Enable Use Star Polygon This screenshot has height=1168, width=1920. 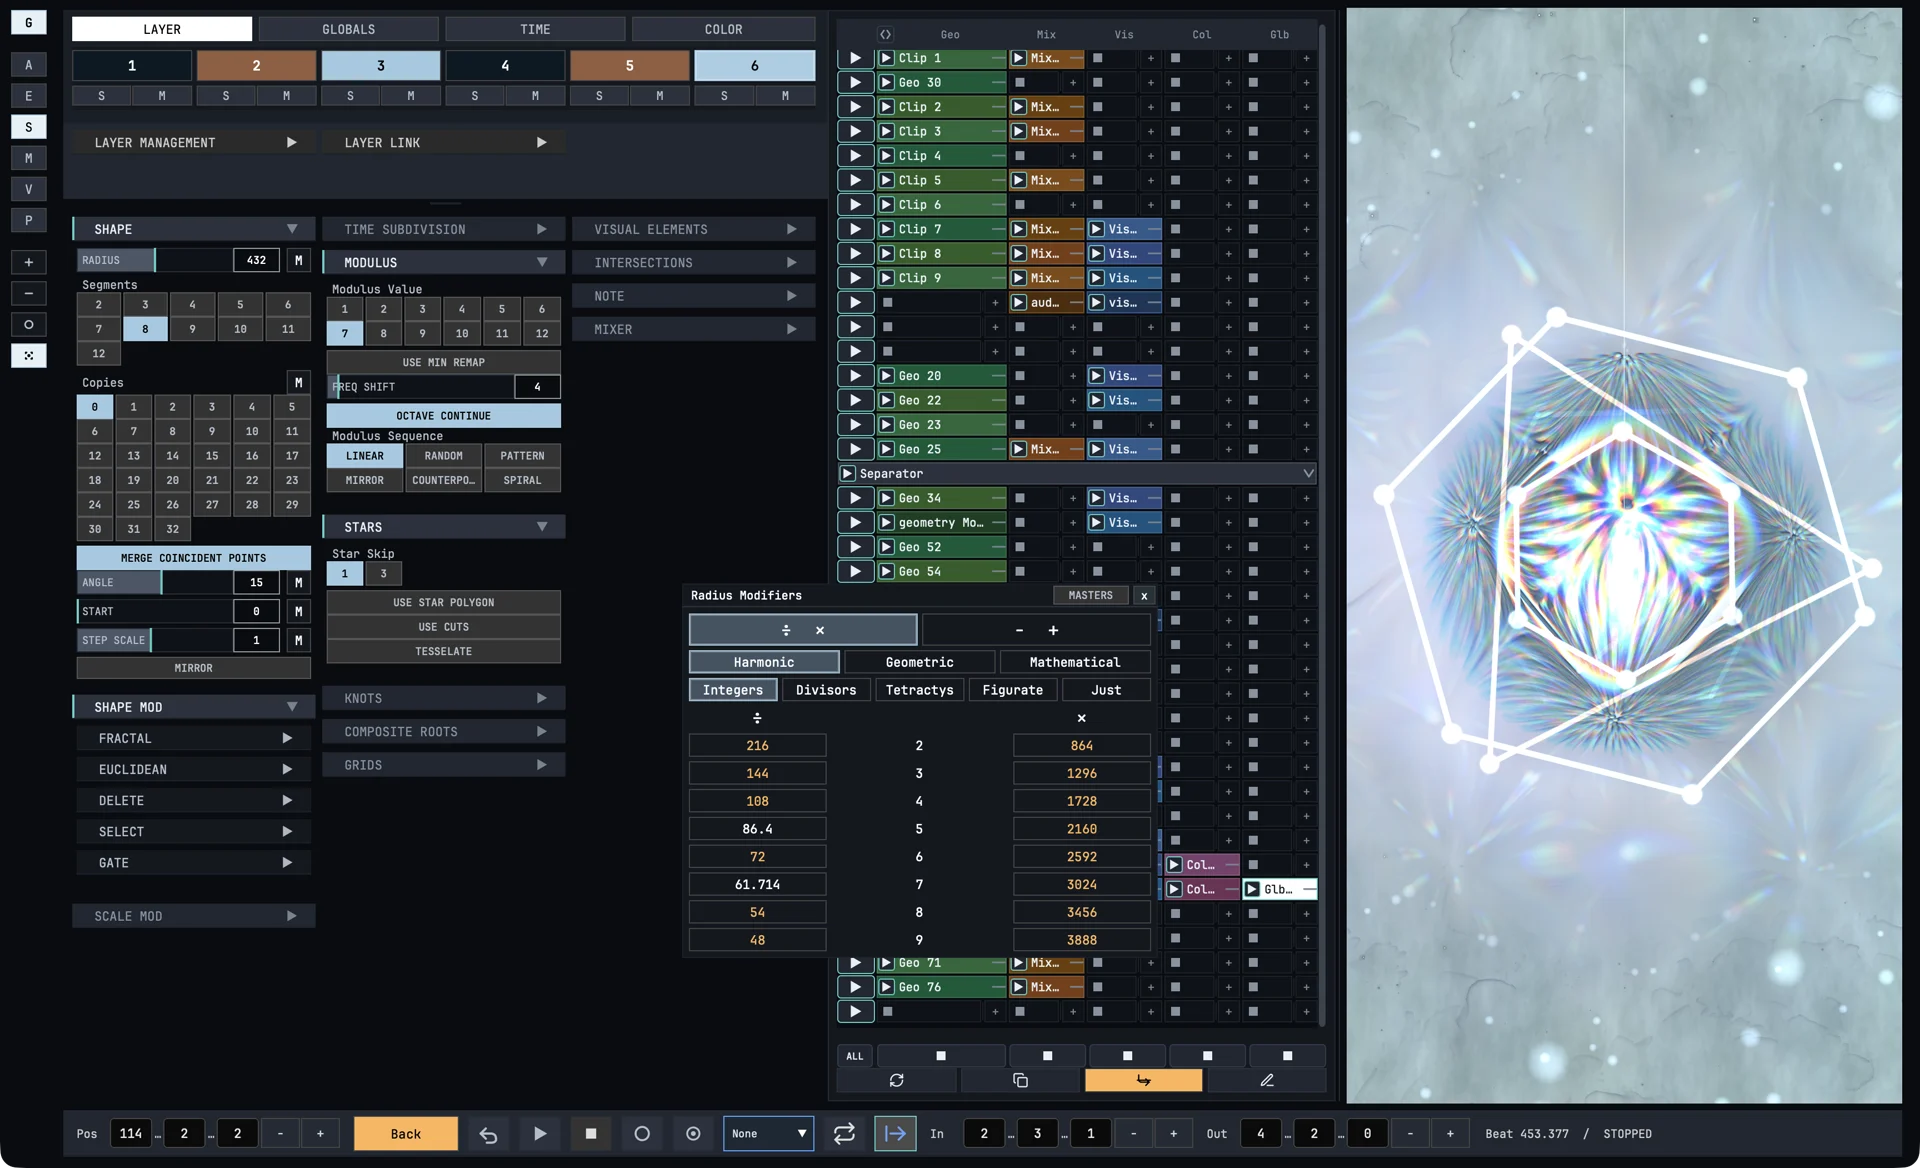pyautogui.click(x=443, y=602)
